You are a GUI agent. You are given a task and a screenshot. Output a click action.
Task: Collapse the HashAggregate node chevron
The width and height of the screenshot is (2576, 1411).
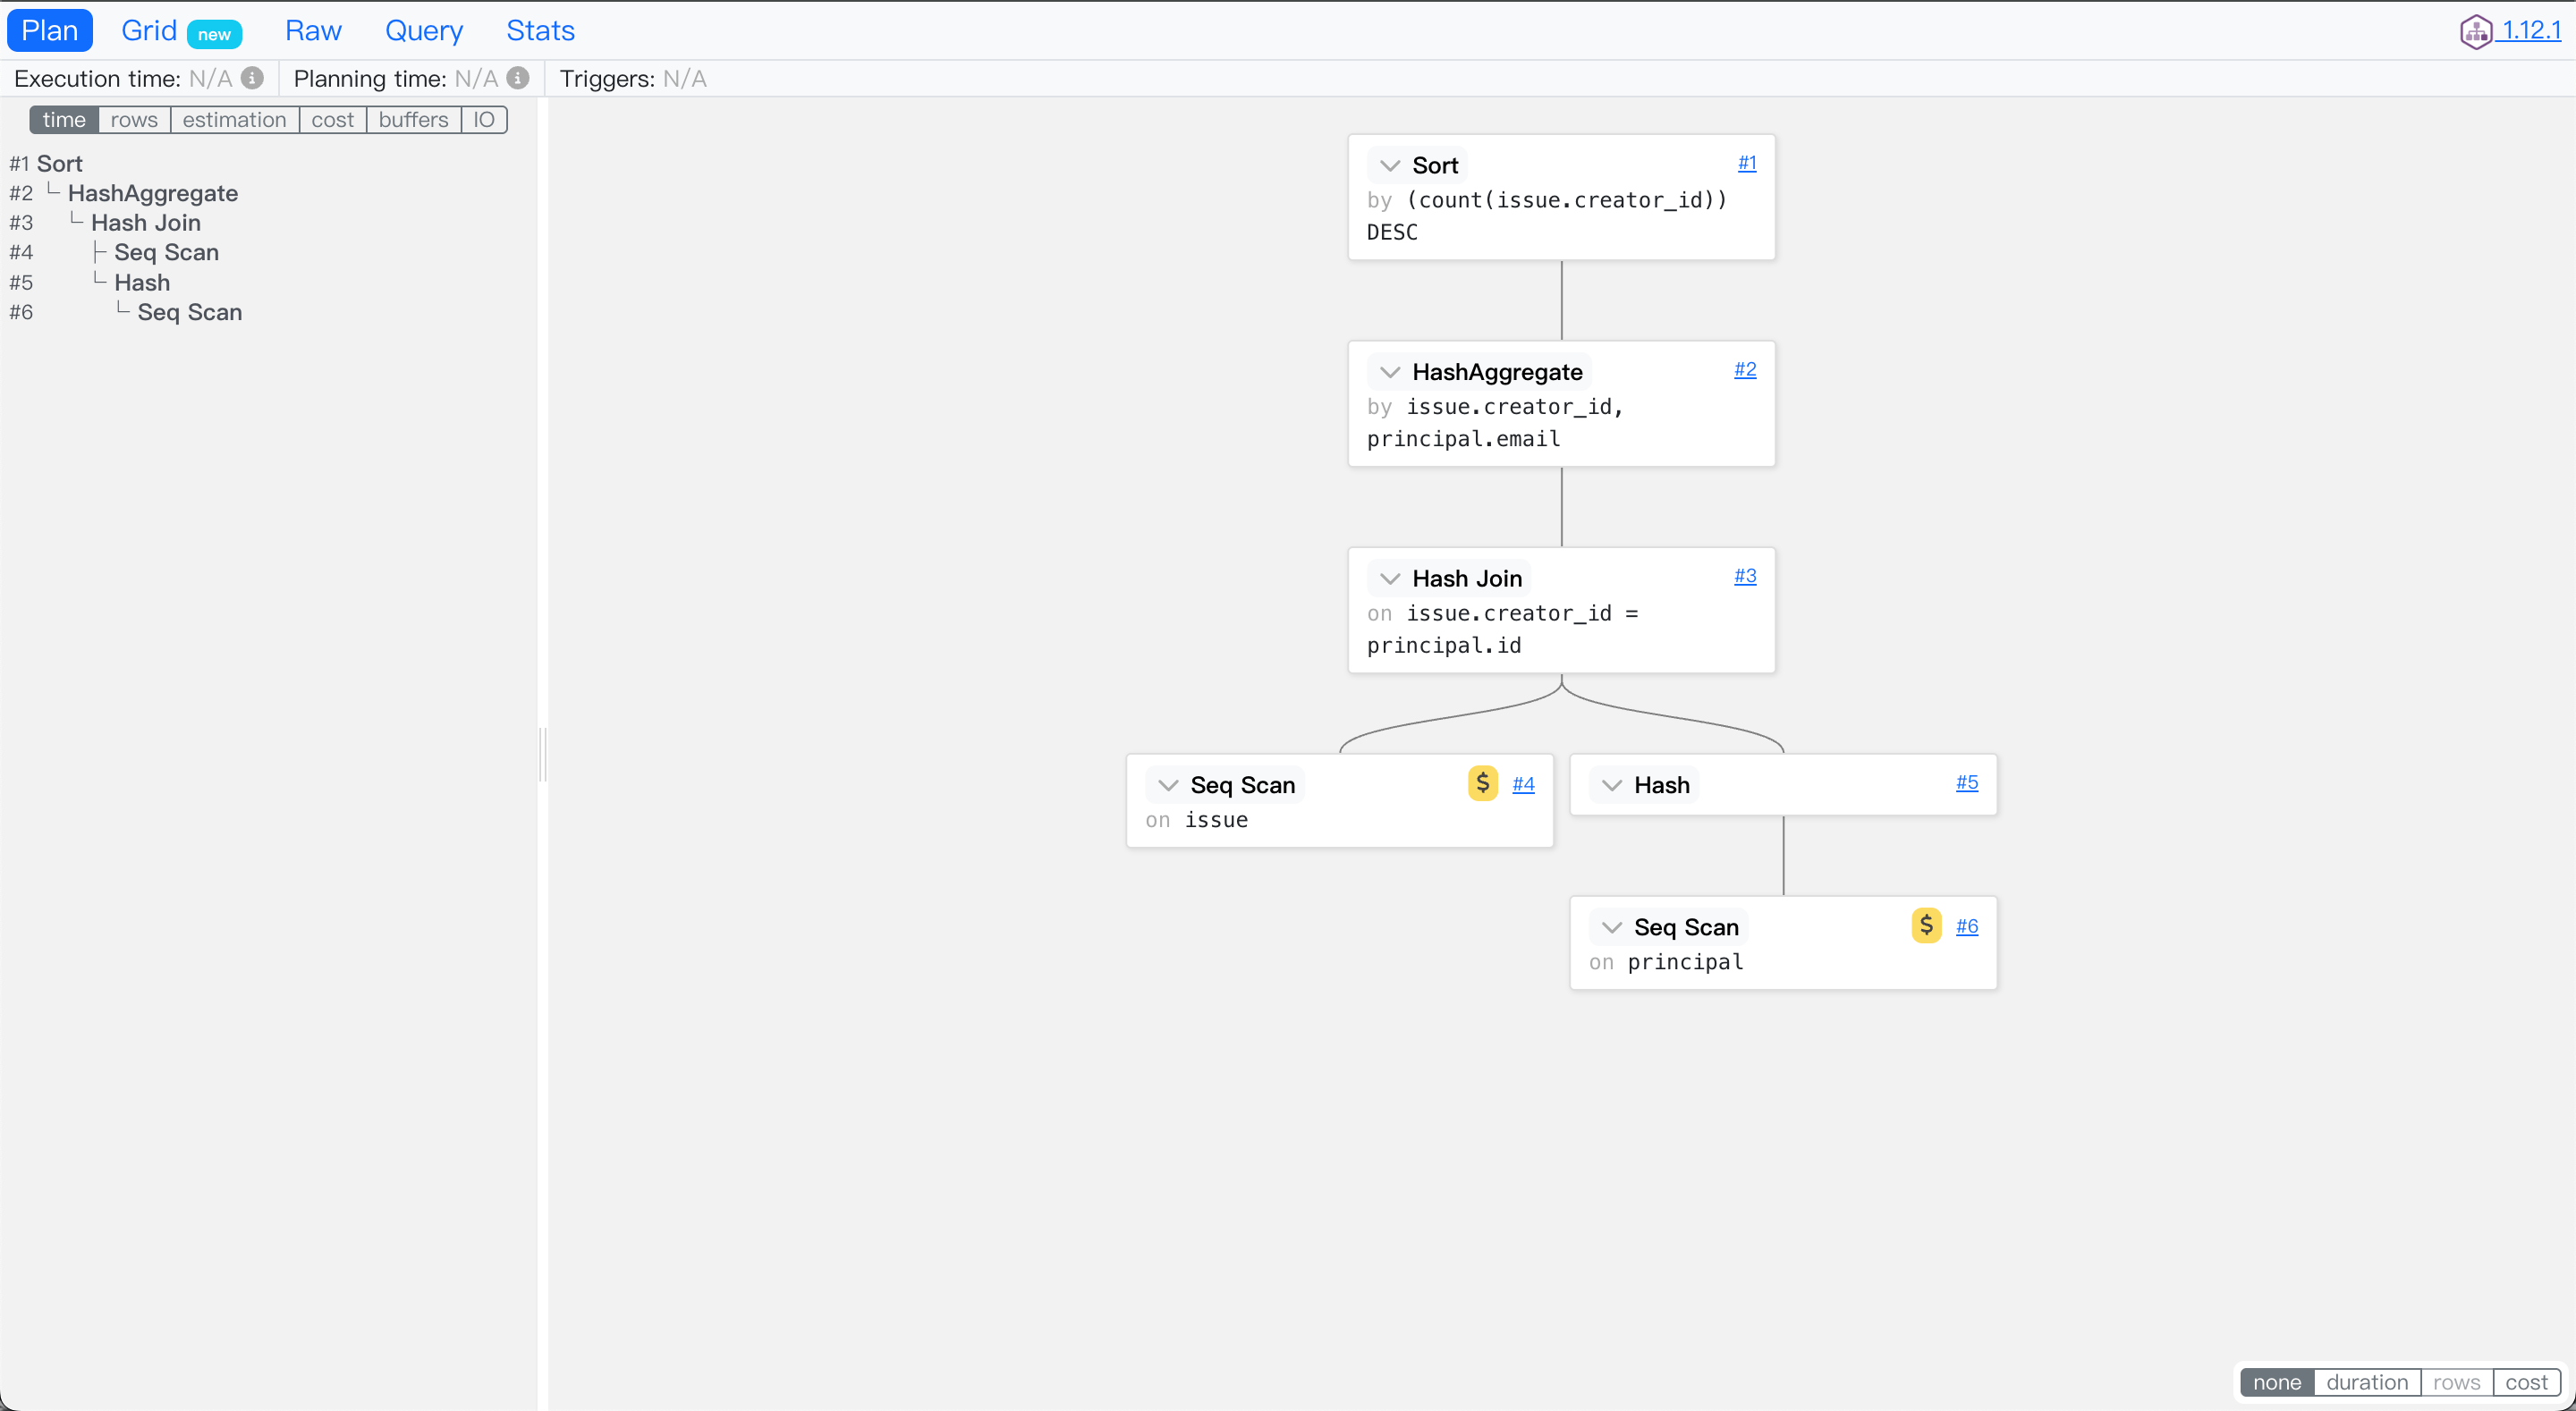[1390, 372]
